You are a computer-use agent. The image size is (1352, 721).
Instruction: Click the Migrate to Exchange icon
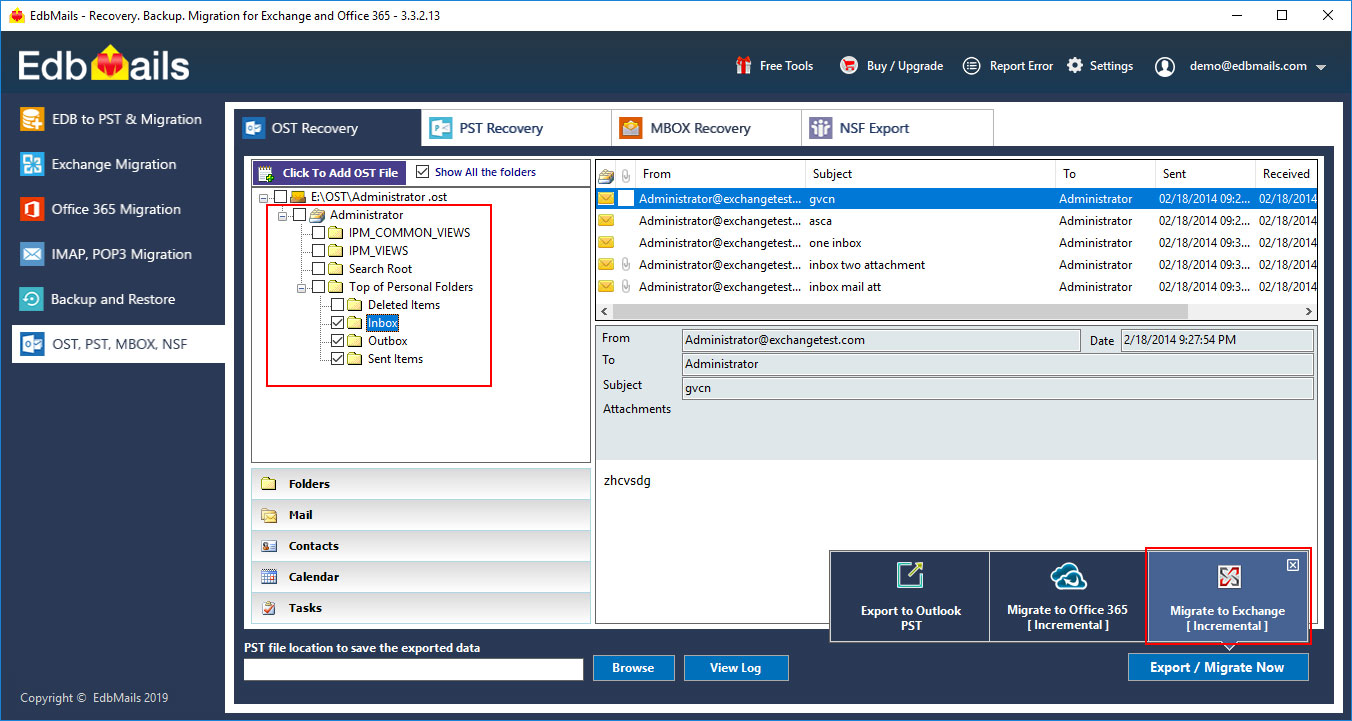pos(1229,577)
